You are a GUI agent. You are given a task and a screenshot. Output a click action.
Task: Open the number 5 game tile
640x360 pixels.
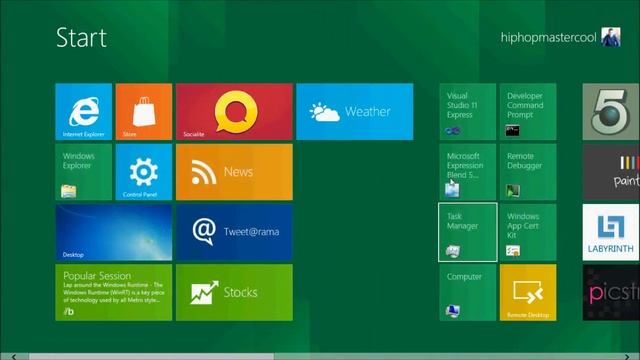(611, 111)
